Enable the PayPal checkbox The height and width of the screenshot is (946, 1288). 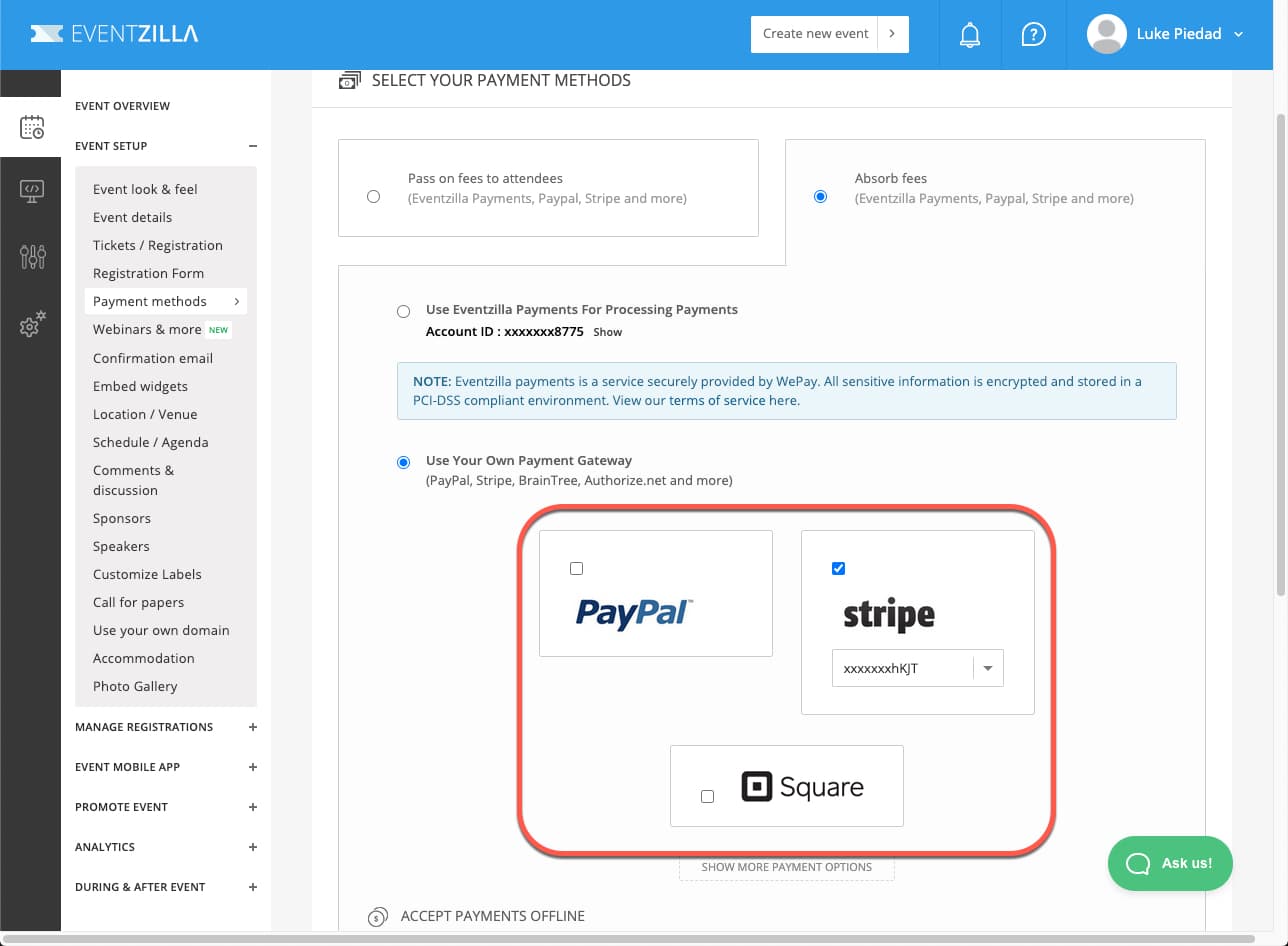click(x=576, y=568)
